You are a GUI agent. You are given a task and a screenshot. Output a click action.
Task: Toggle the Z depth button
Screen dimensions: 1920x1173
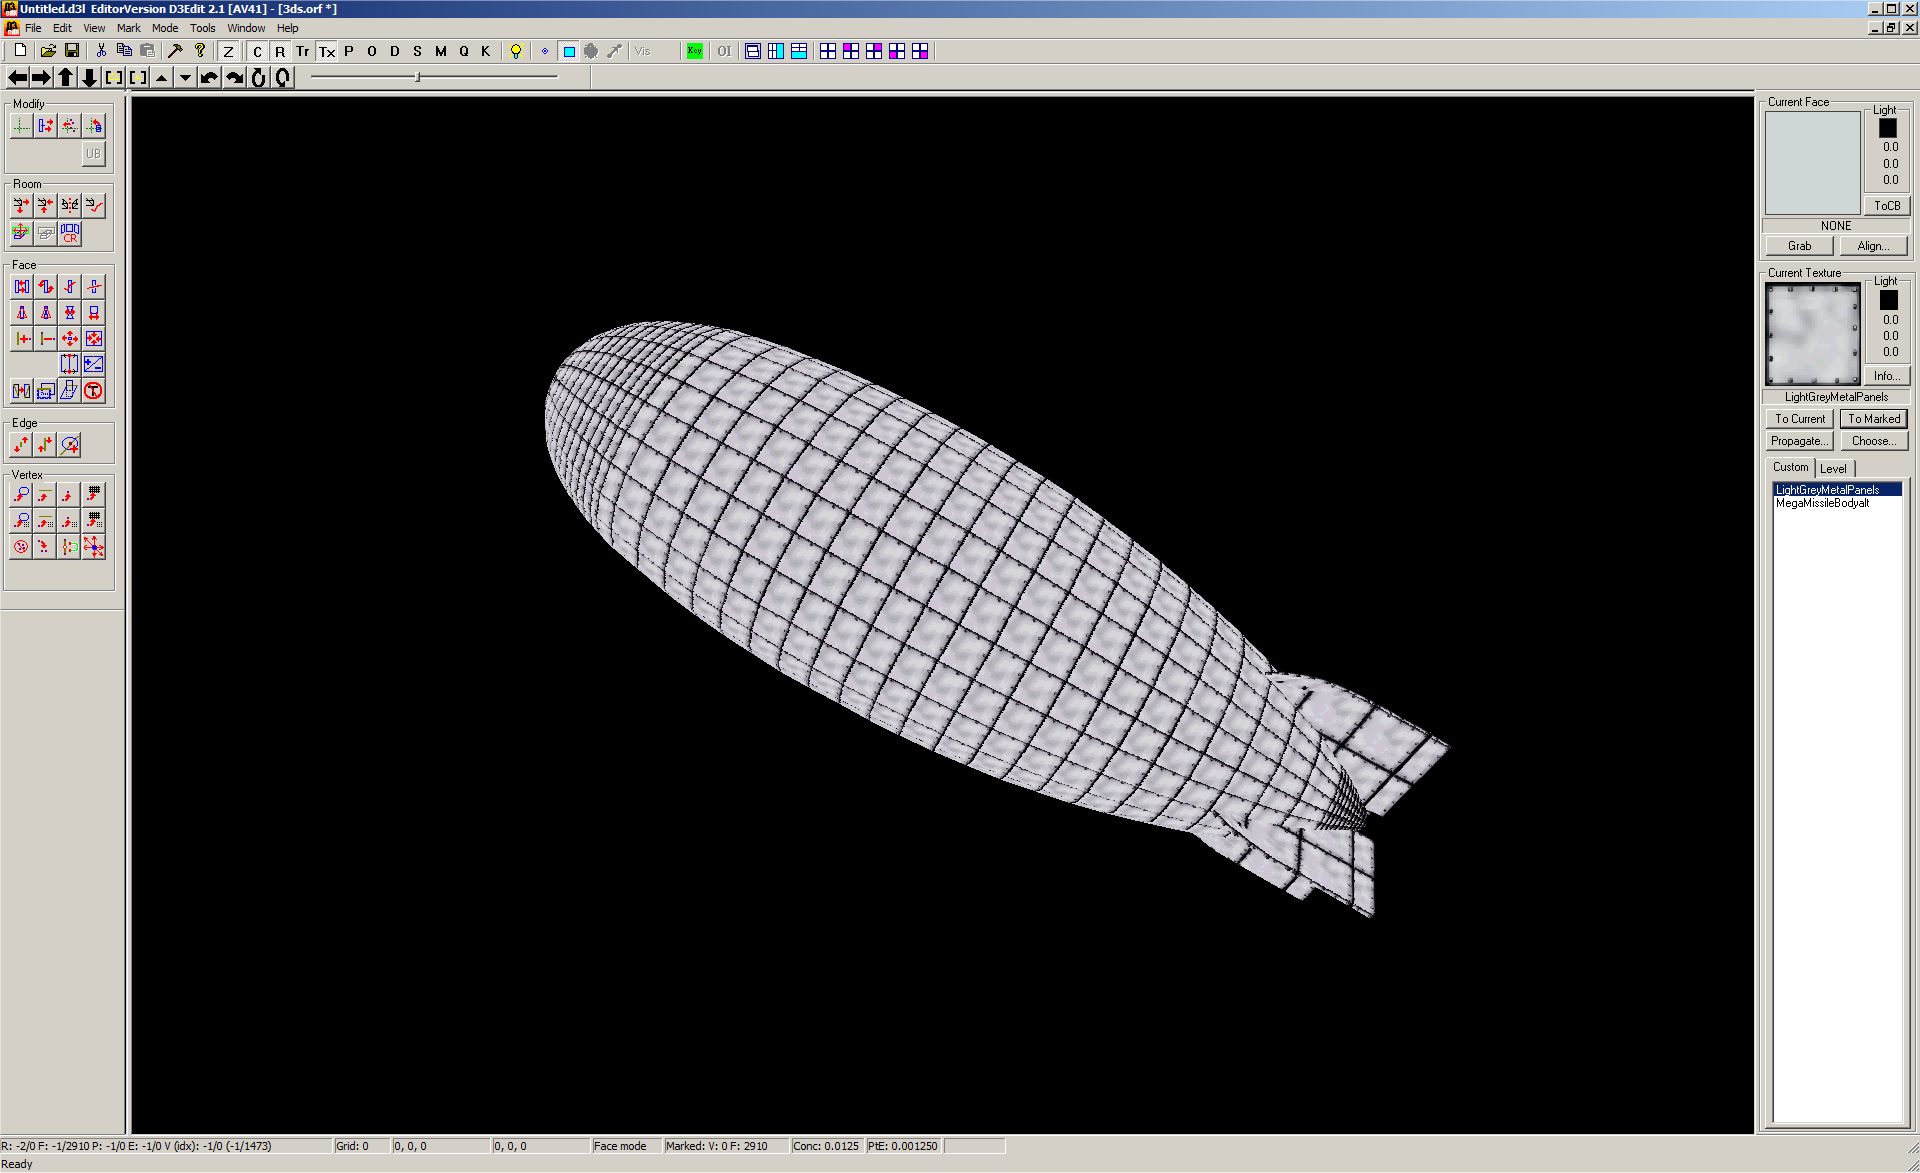pos(228,51)
